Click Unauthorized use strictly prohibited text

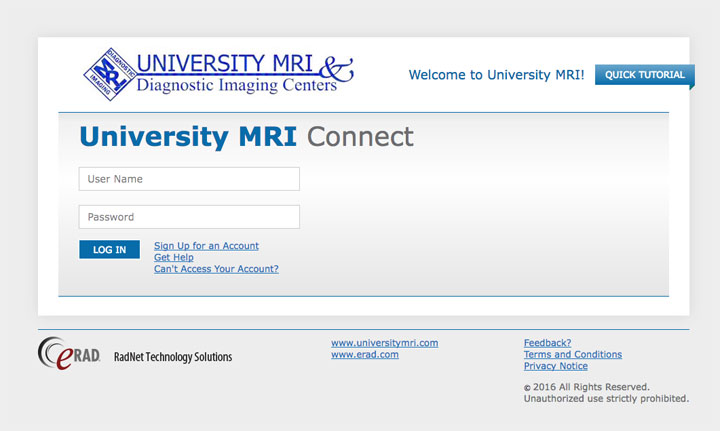[x=607, y=398]
